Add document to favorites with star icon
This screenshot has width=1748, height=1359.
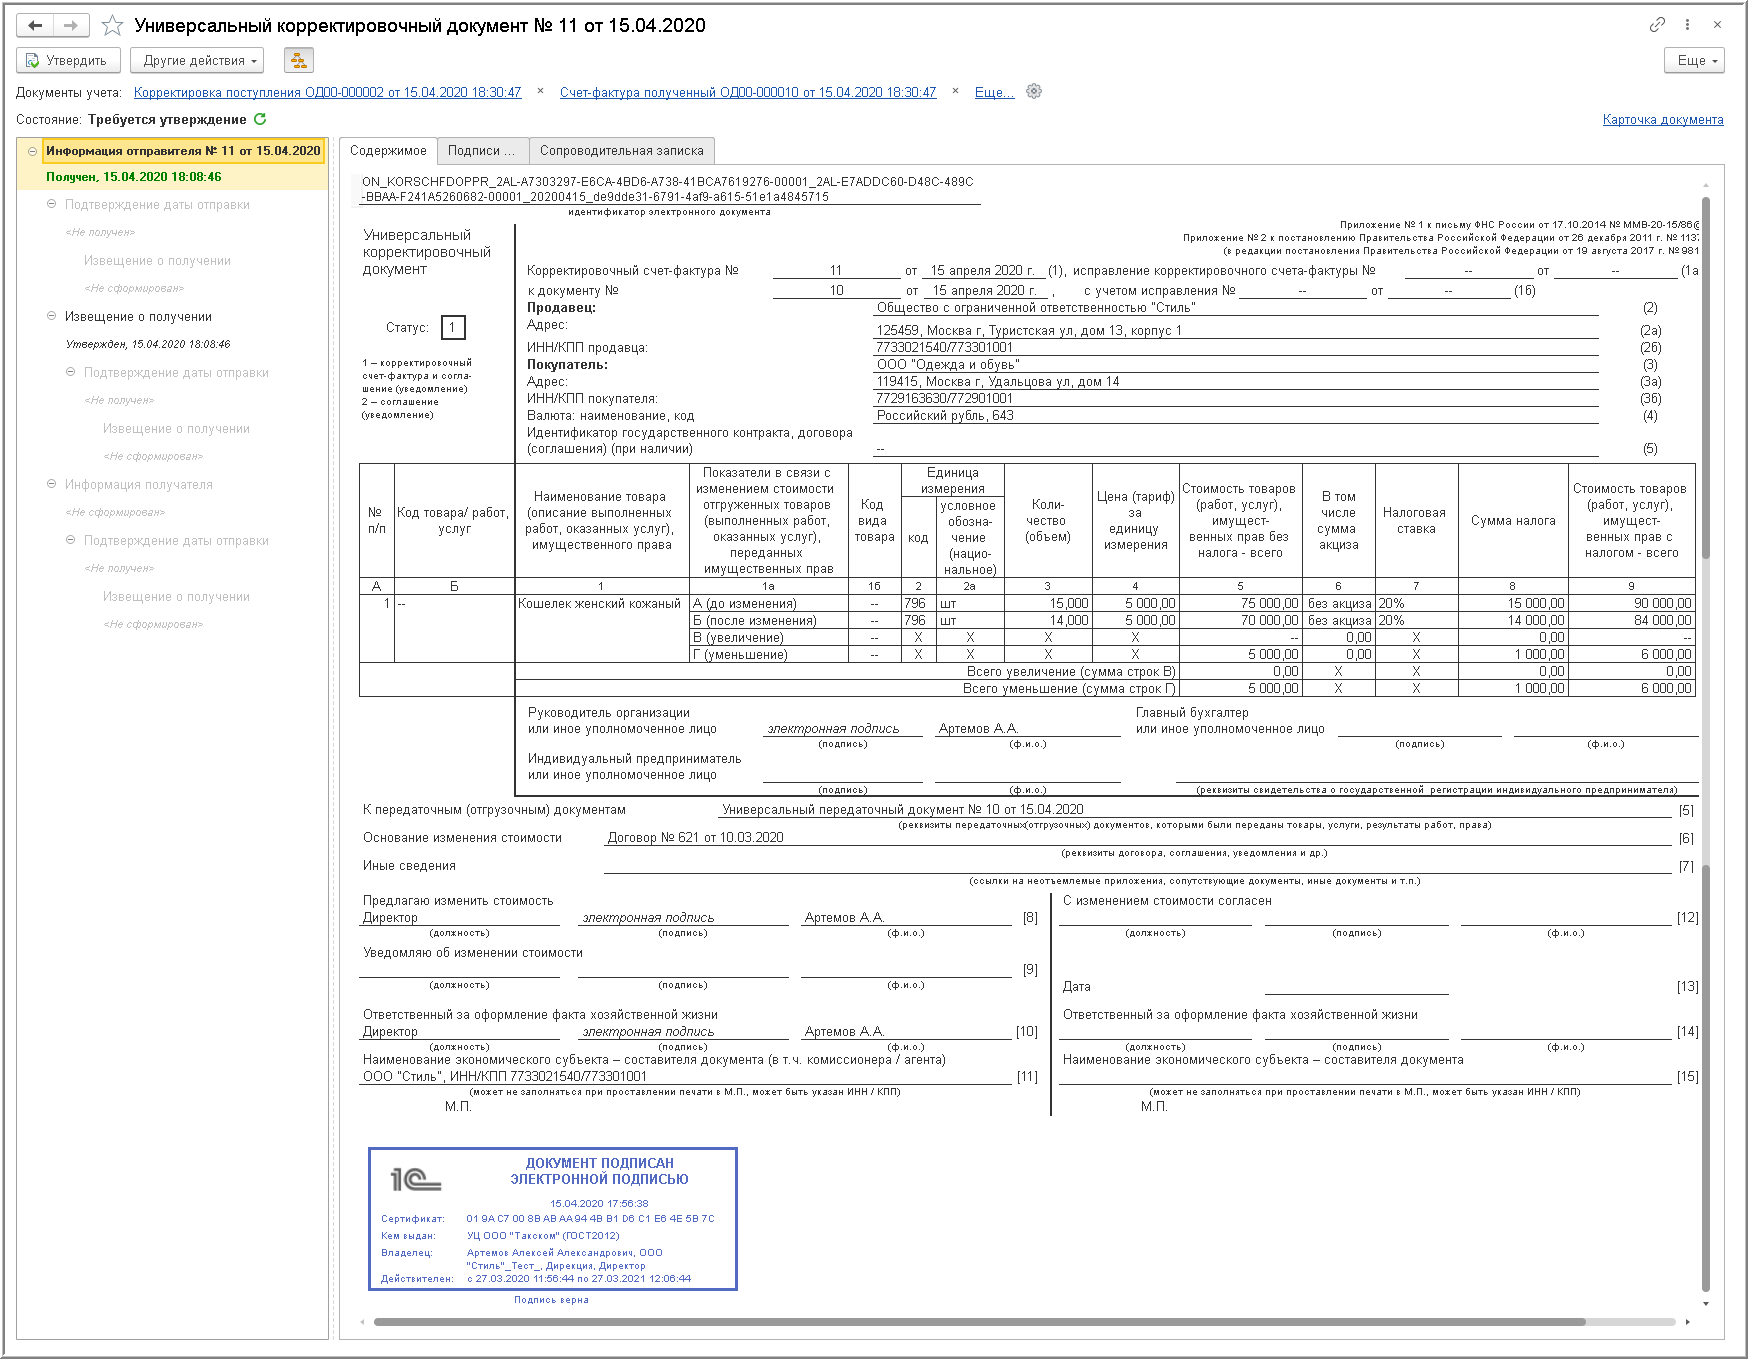tap(113, 25)
